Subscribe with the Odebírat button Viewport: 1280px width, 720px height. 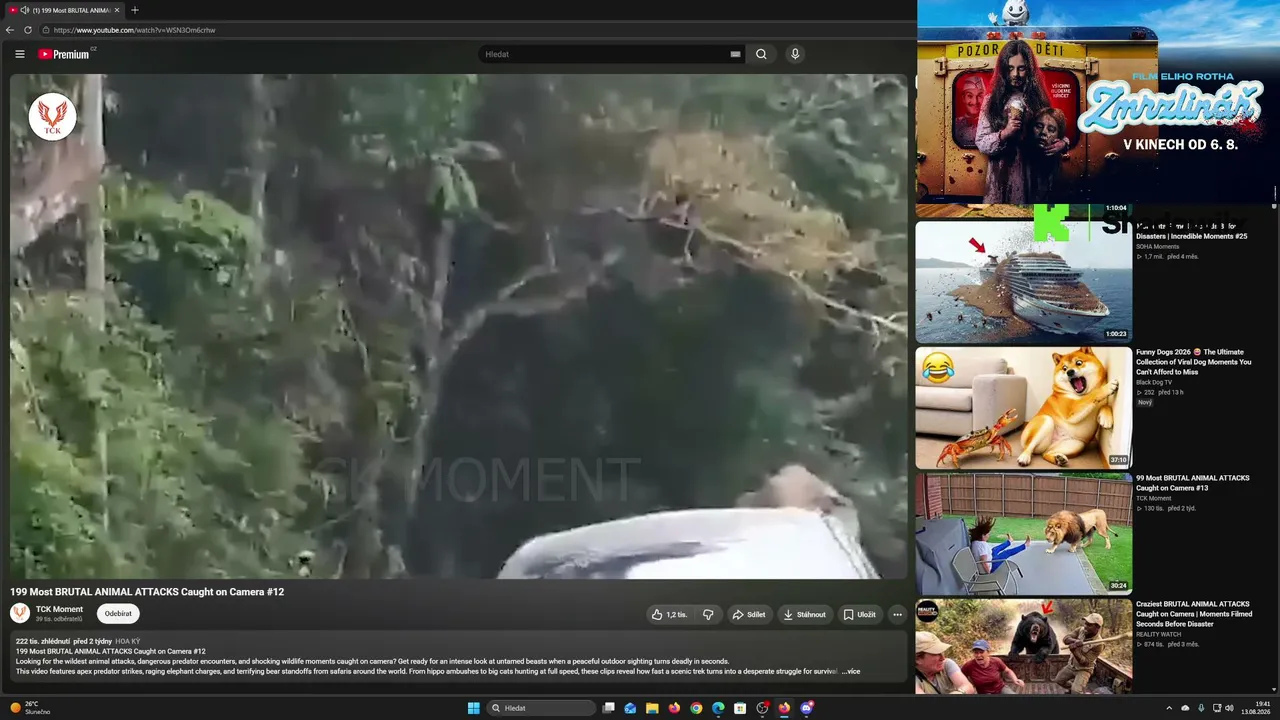(118, 614)
